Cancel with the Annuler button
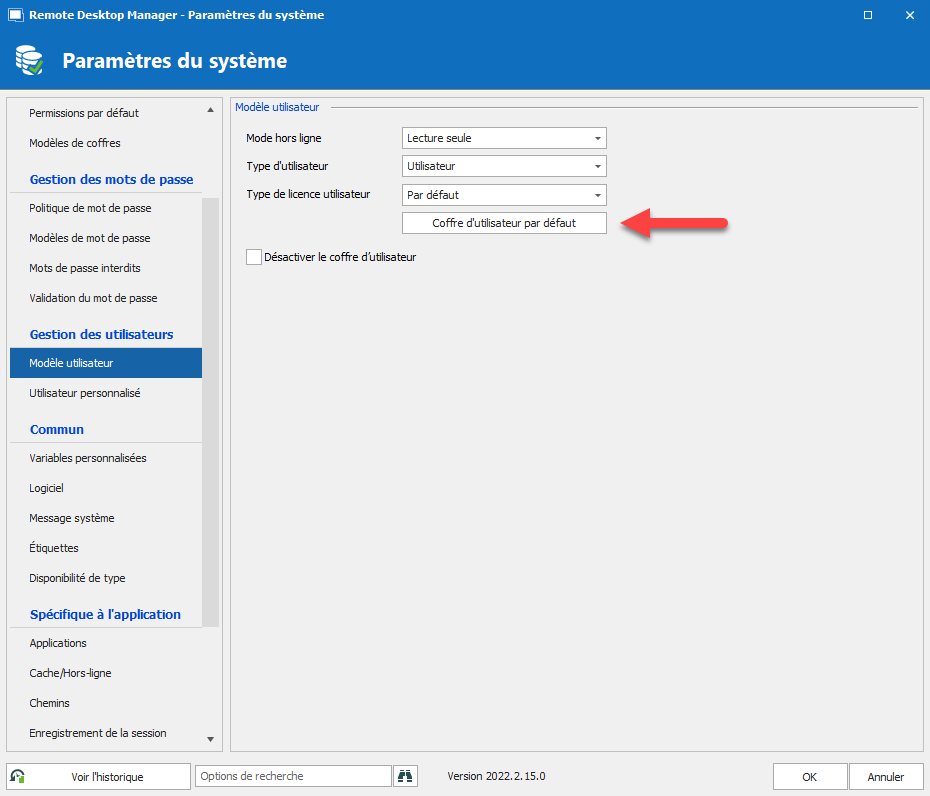The image size is (930, 796). coord(886,776)
